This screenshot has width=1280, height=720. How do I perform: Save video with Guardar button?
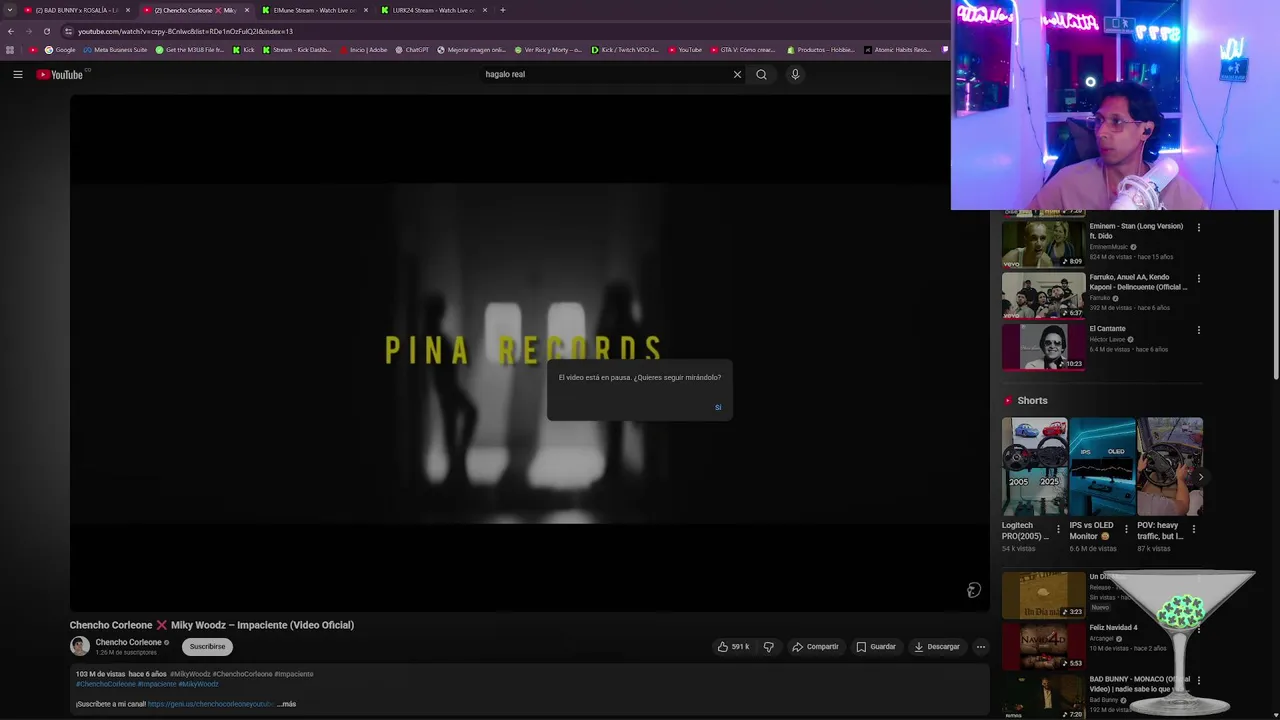pos(876,647)
